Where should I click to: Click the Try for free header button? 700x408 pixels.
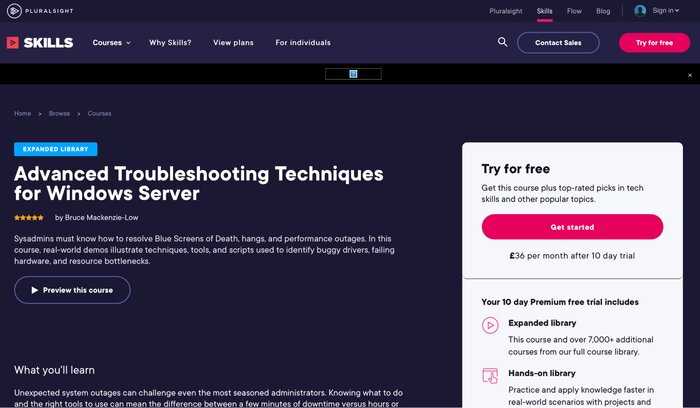coord(654,43)
